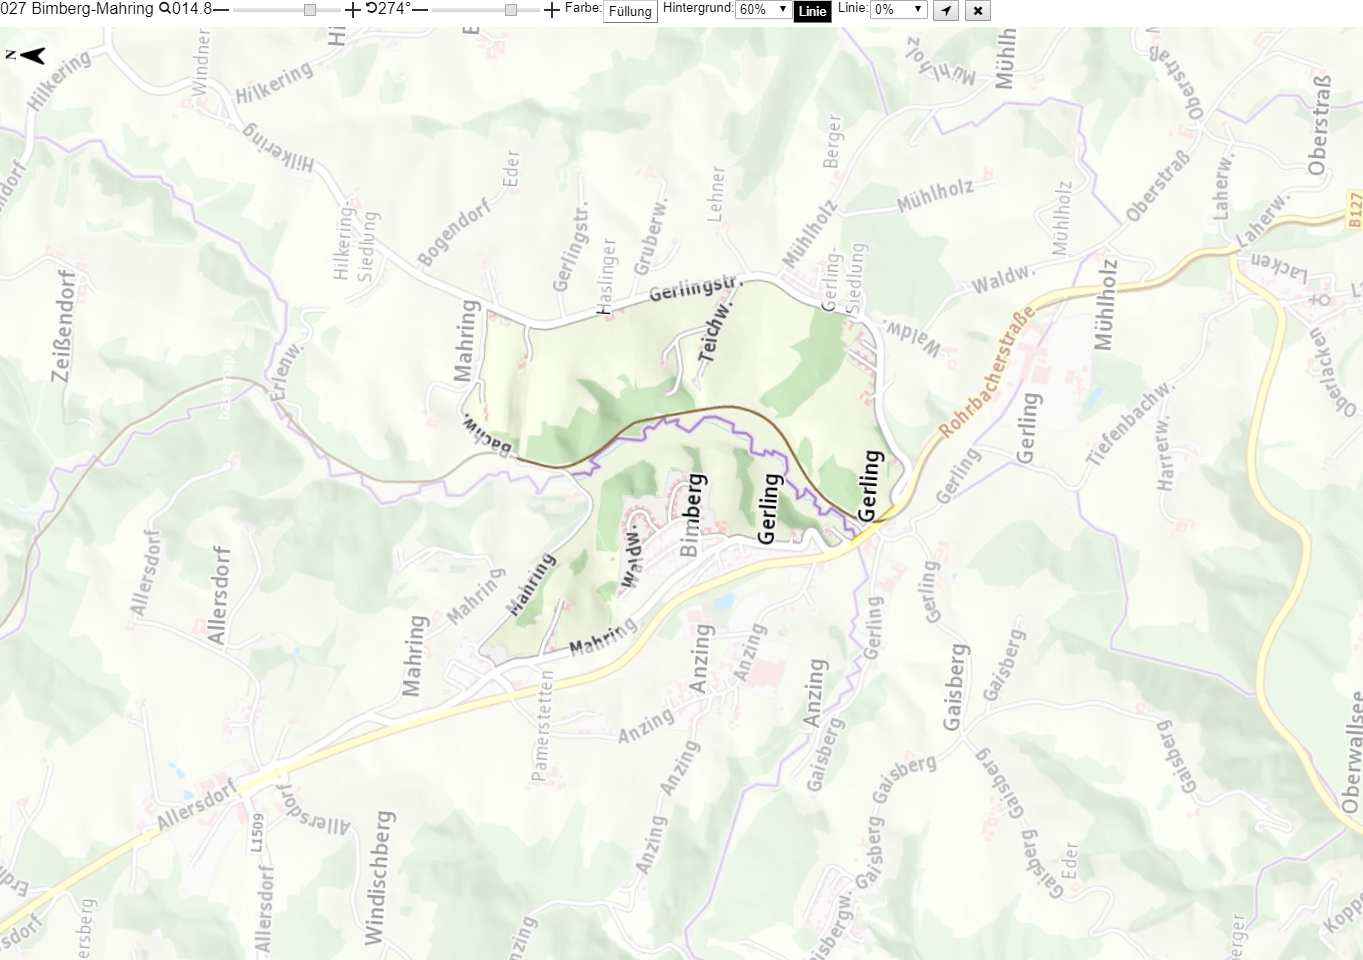Click the Gerlingstr. road label
This screenshot has width=1363, height=960.
click(x=696, y=287)
